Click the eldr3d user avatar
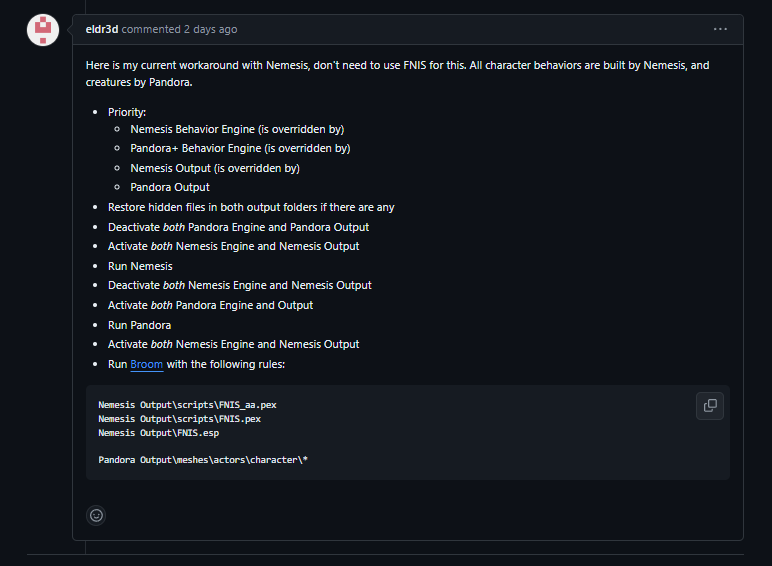 click(x=42, y=30)
